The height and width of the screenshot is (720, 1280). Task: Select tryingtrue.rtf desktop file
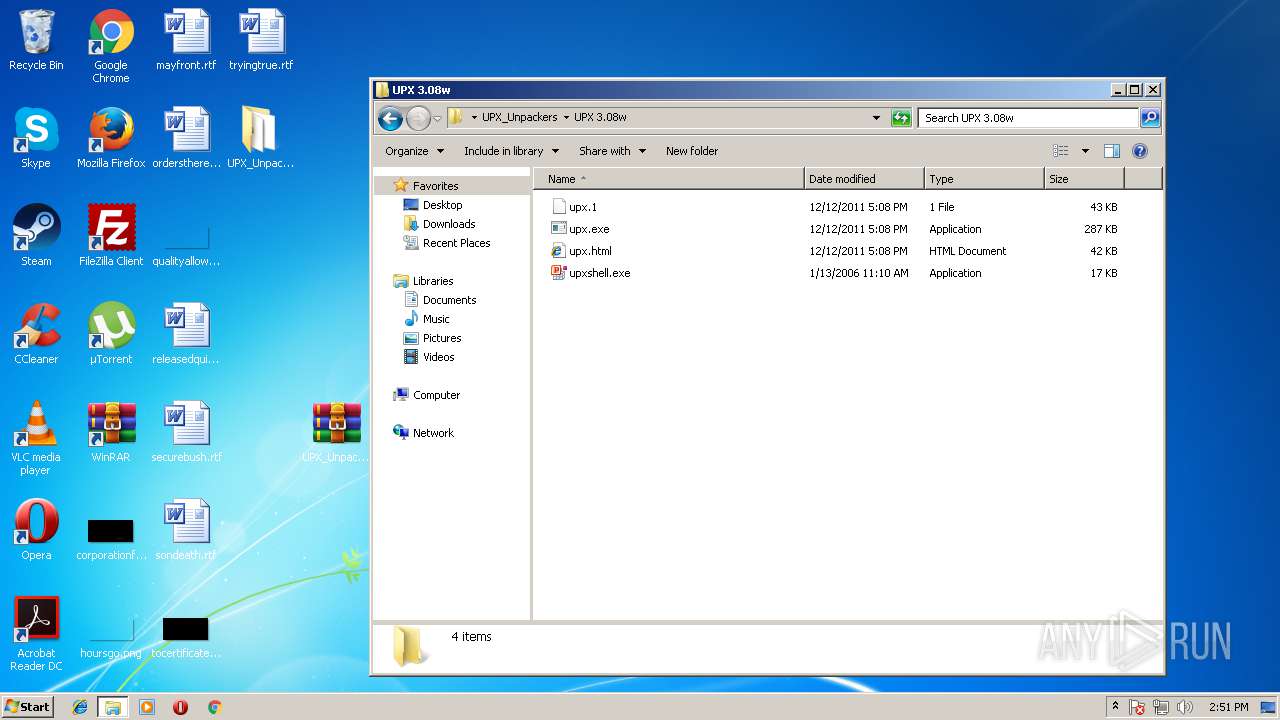pyautogui.click(x=261, y=40)
